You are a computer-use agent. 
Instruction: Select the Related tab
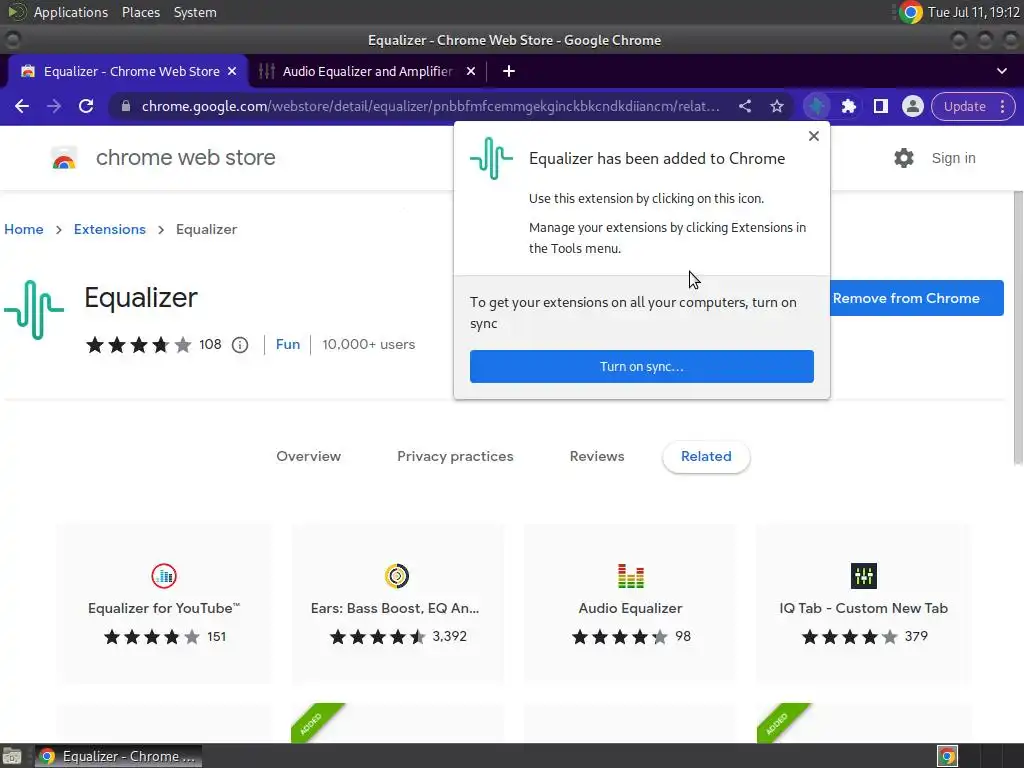(706, 456)
